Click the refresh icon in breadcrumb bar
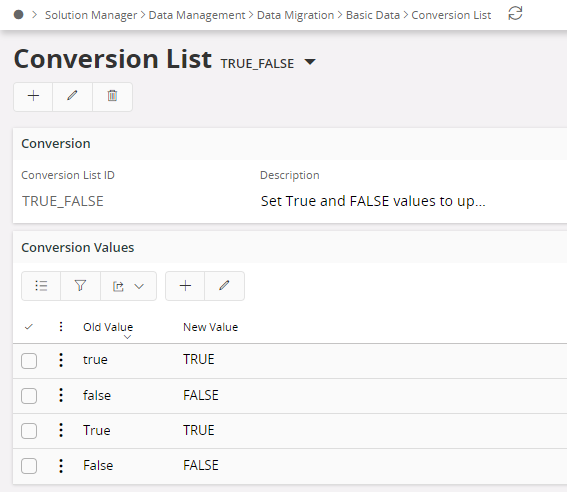 [x=515, y=14]
